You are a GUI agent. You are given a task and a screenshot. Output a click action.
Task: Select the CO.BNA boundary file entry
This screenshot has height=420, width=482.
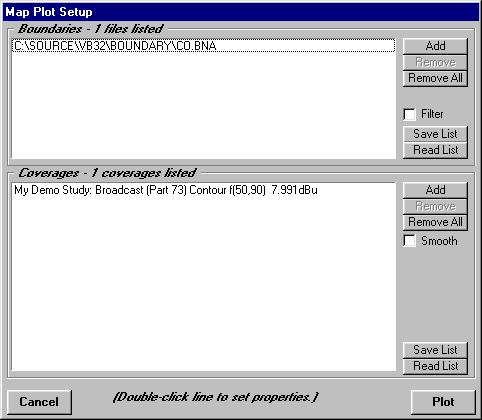(203, 46)
